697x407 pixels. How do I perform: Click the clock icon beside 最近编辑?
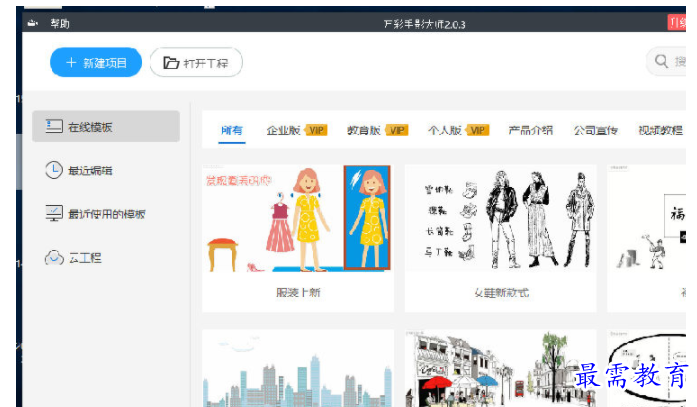click(54, 171)
